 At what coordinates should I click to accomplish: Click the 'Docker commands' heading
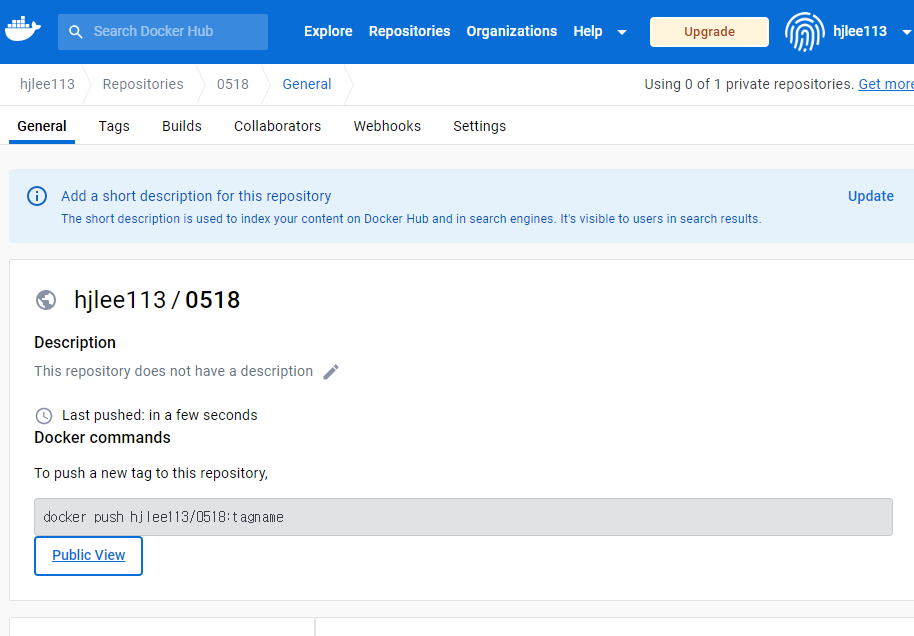[103, 438]
